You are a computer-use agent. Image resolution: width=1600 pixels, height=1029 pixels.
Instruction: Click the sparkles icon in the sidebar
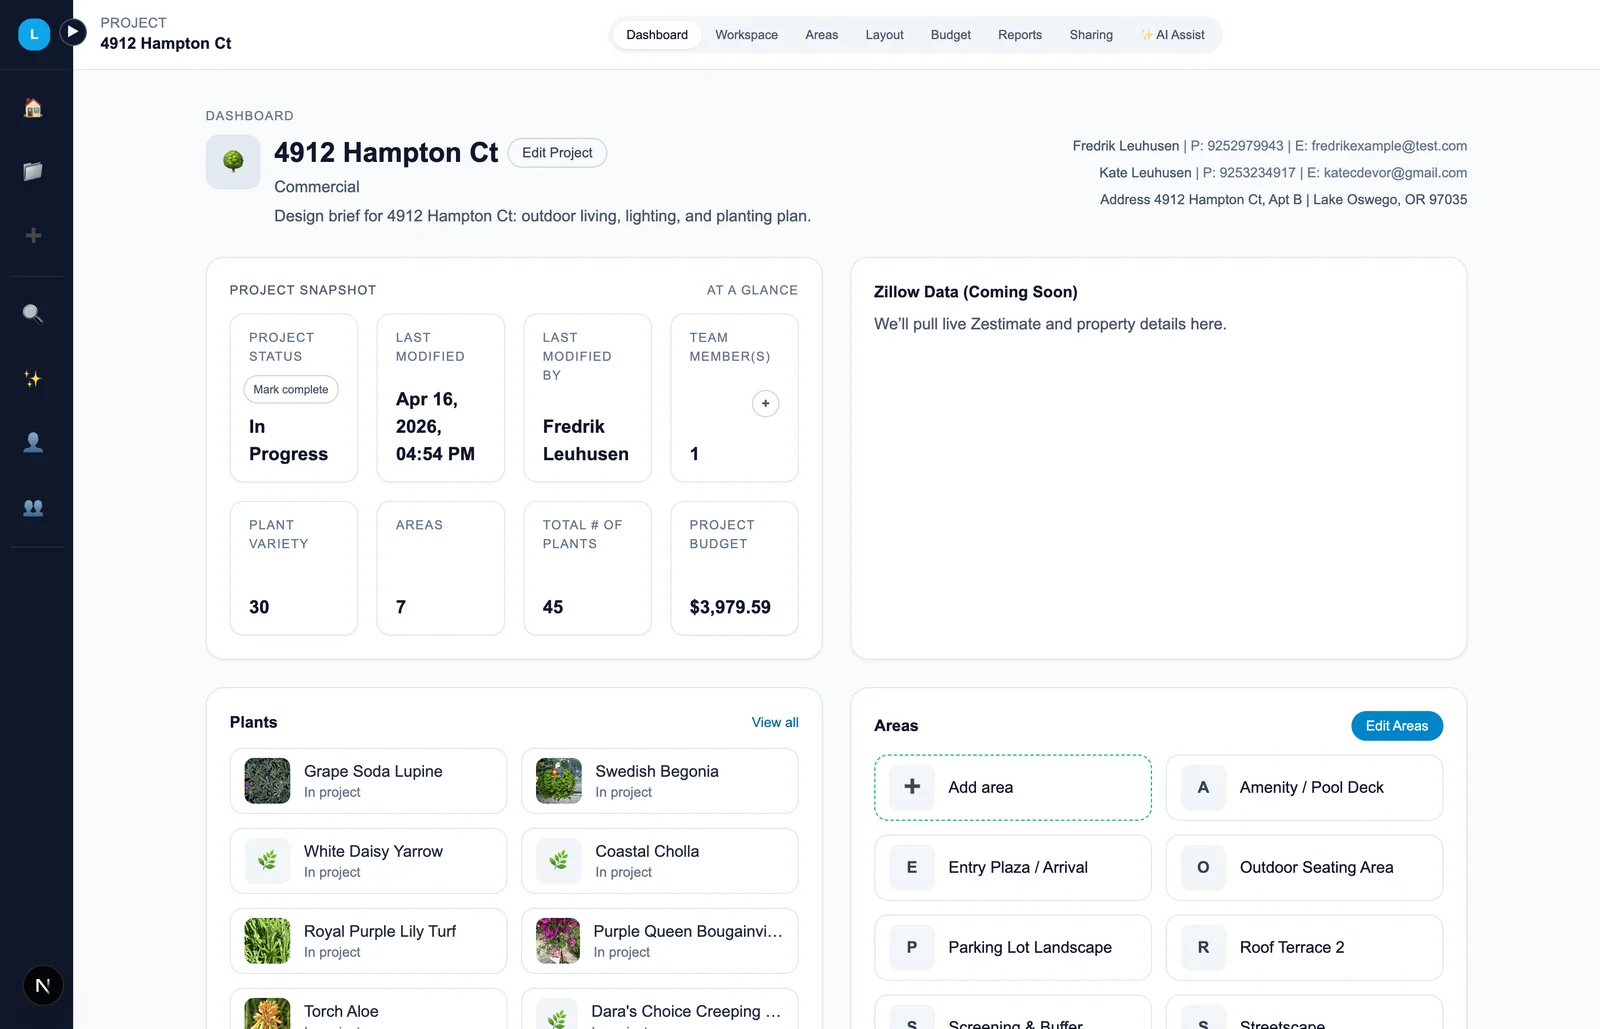33,379
